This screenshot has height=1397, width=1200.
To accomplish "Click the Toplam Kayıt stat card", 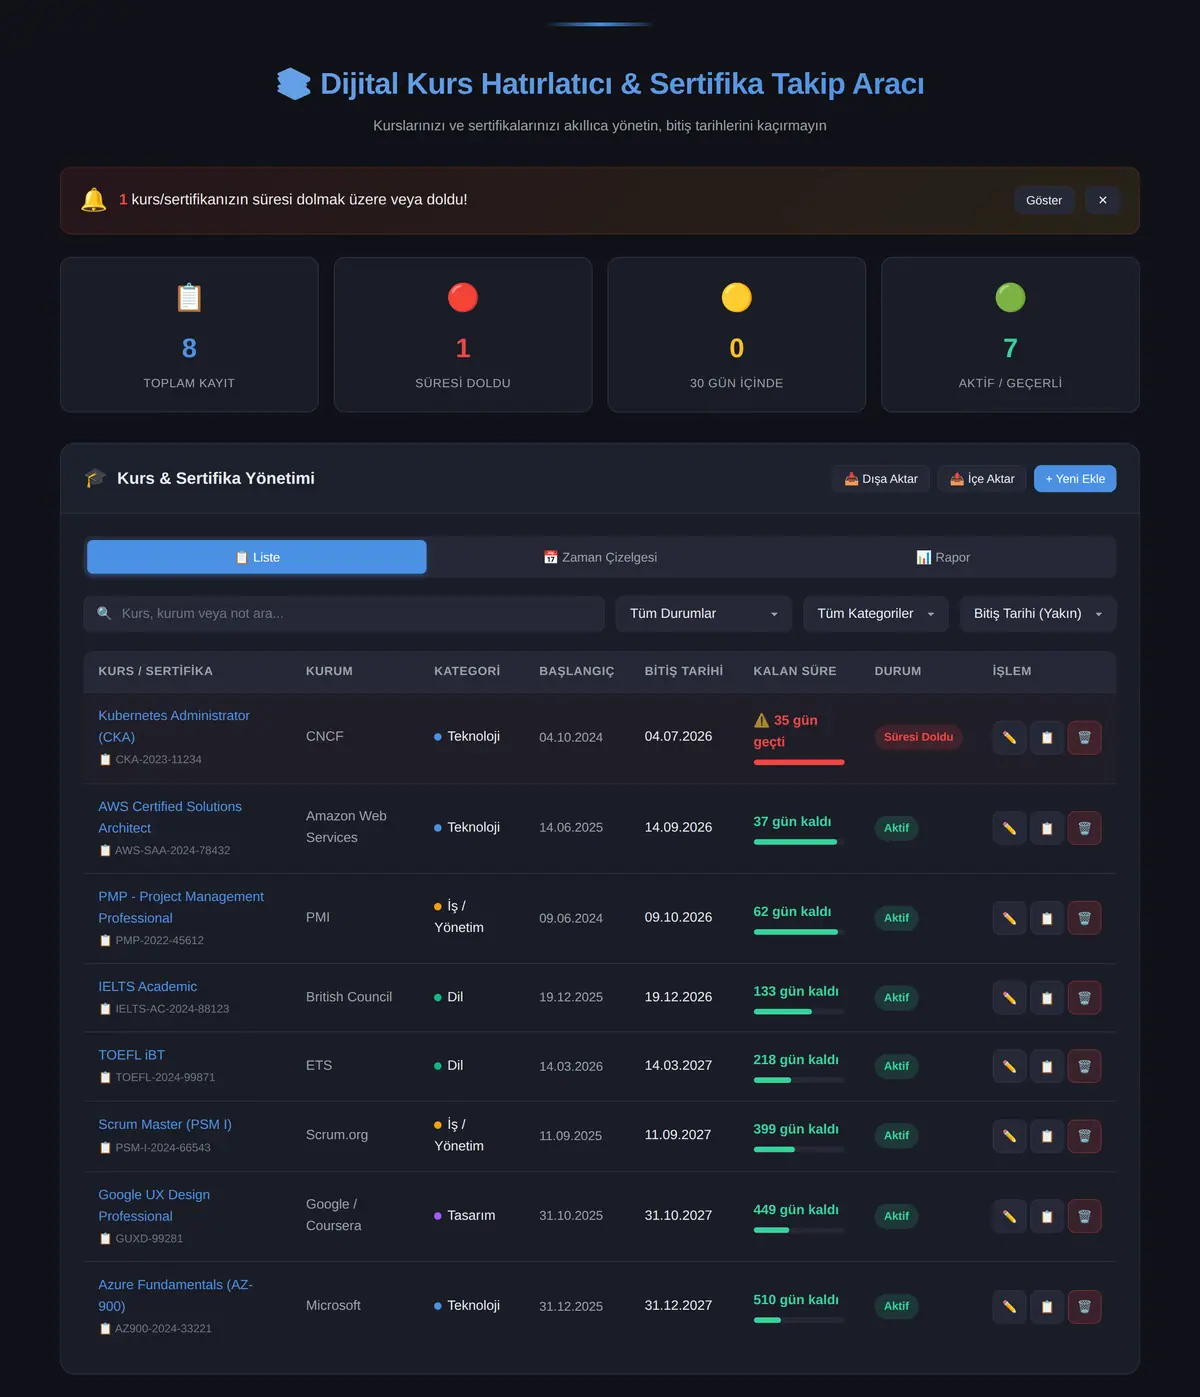I will pos(189,335).
